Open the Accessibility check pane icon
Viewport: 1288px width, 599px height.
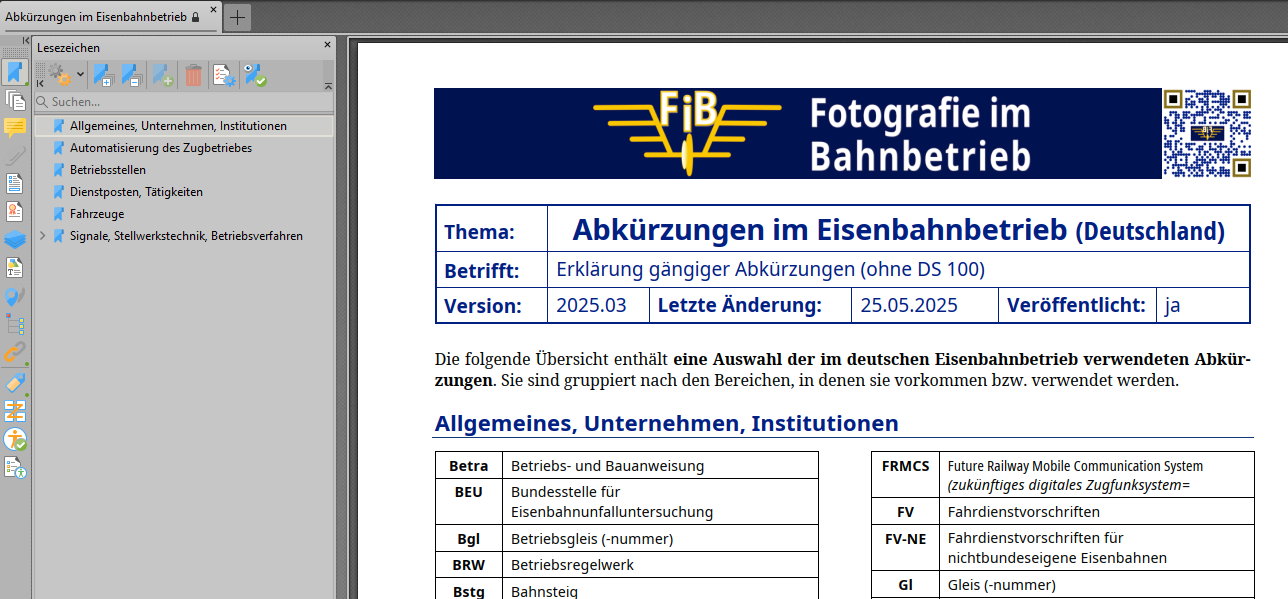coord(14,439)
